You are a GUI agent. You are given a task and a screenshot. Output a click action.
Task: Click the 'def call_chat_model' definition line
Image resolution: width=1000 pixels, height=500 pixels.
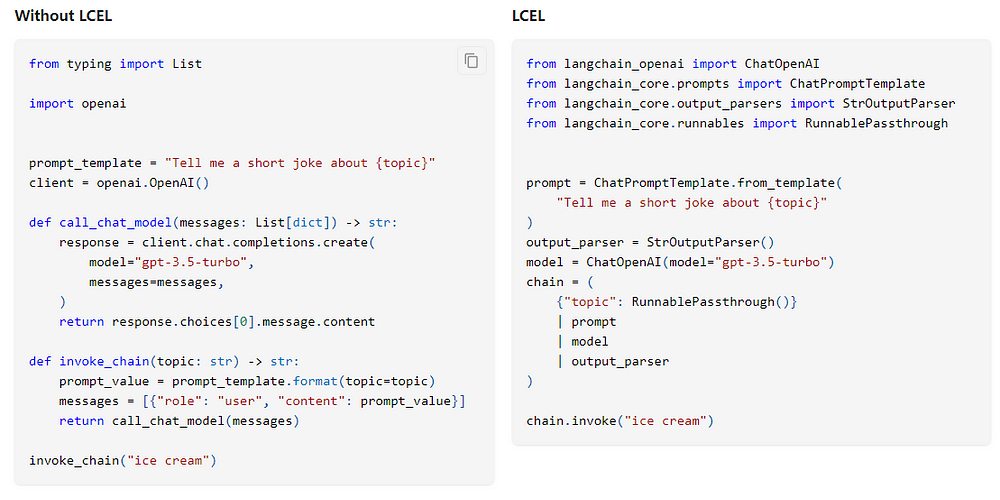click(214, 223)
